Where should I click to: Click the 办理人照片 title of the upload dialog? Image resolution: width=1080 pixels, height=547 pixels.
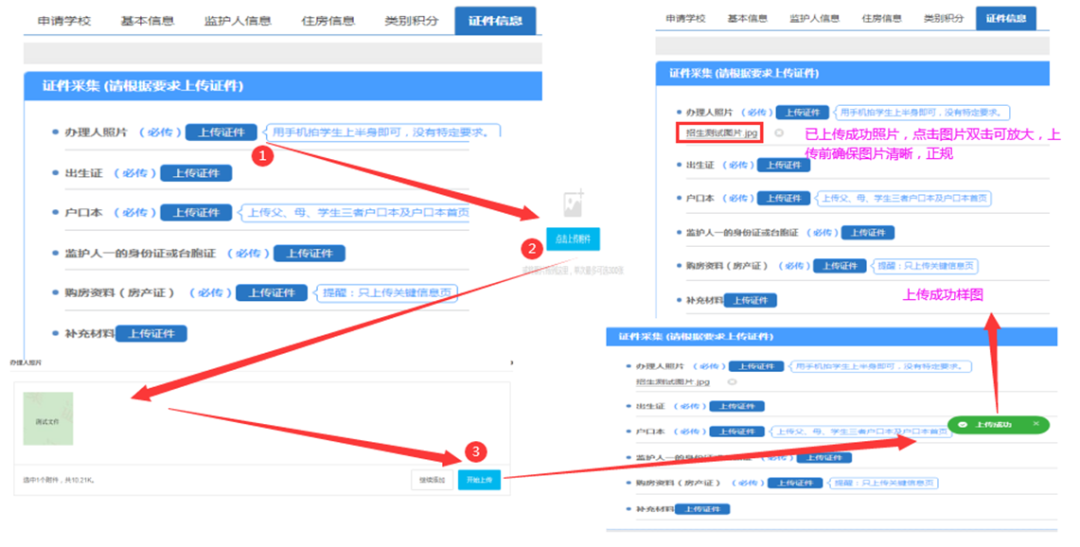point(25,362)
